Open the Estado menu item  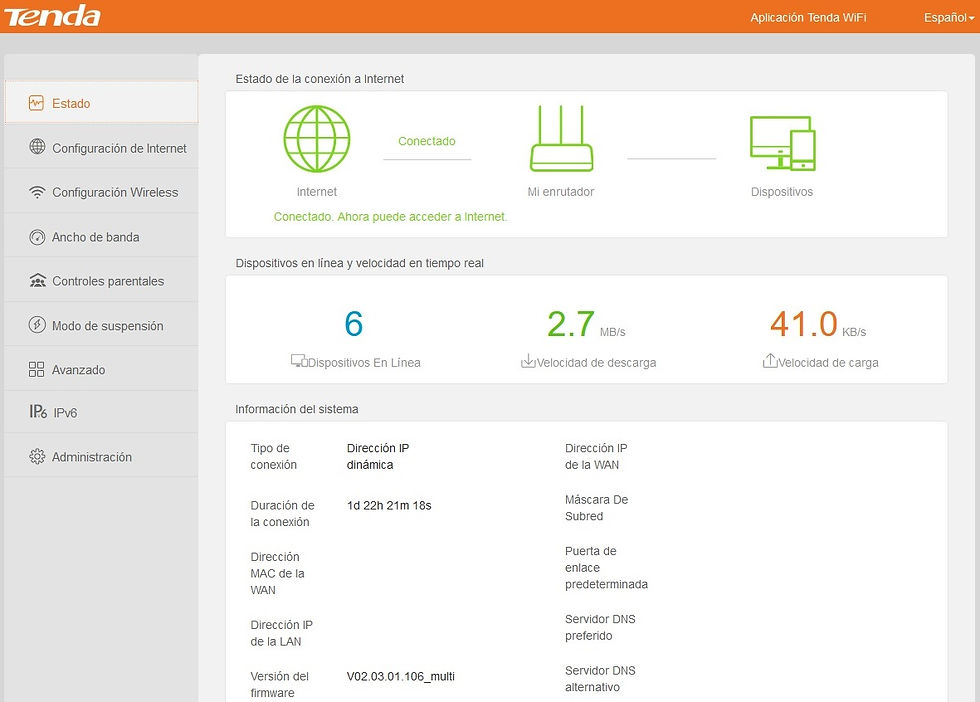(101, 103)
